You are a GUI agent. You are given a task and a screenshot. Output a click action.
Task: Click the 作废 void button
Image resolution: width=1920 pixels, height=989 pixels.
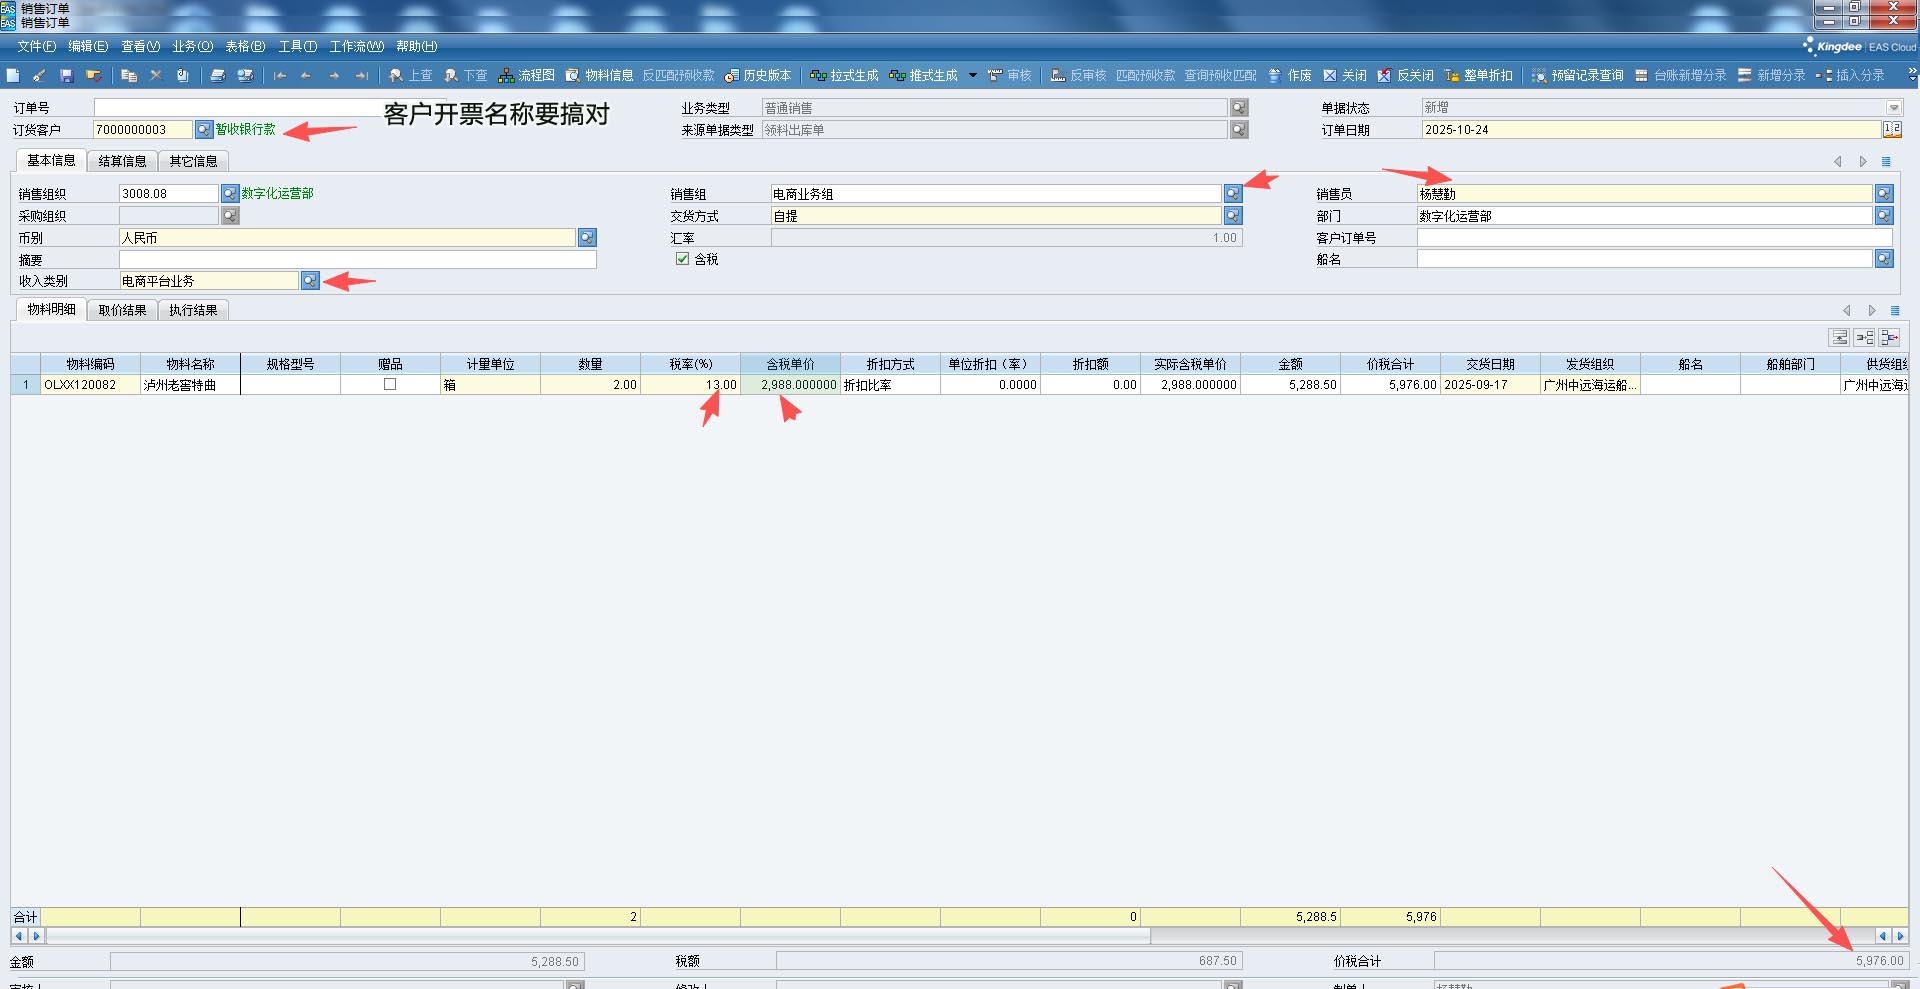pyautogui.click(x=1289, y=76)
